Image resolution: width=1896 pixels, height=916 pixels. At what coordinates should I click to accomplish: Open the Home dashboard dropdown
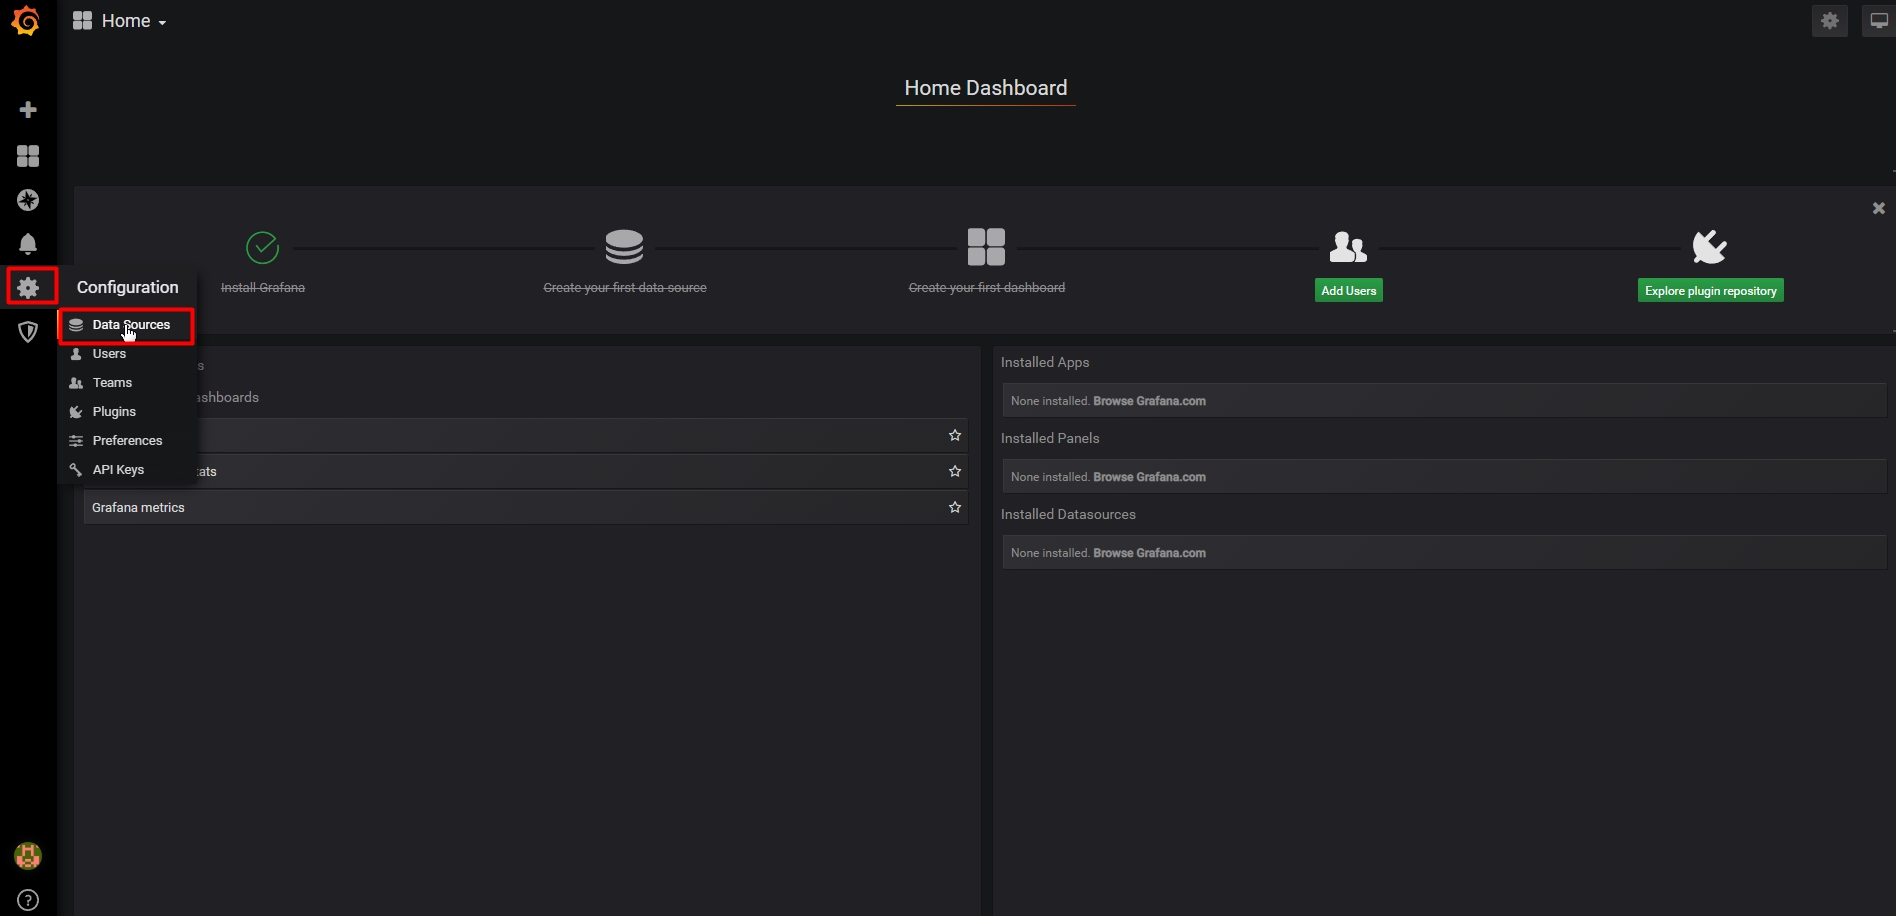(x=119, y=21)
